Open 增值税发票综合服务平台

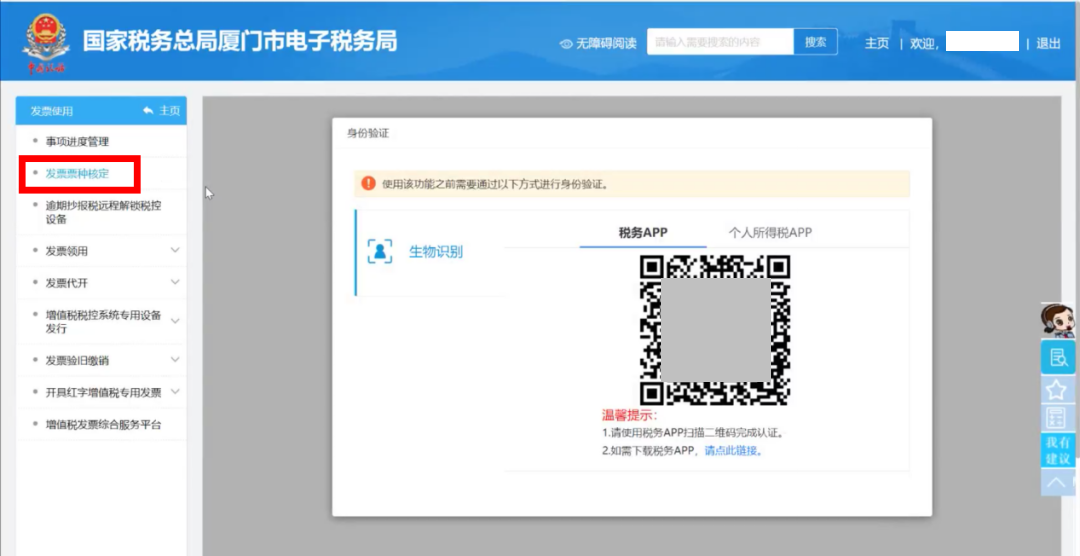click(103, 424)
